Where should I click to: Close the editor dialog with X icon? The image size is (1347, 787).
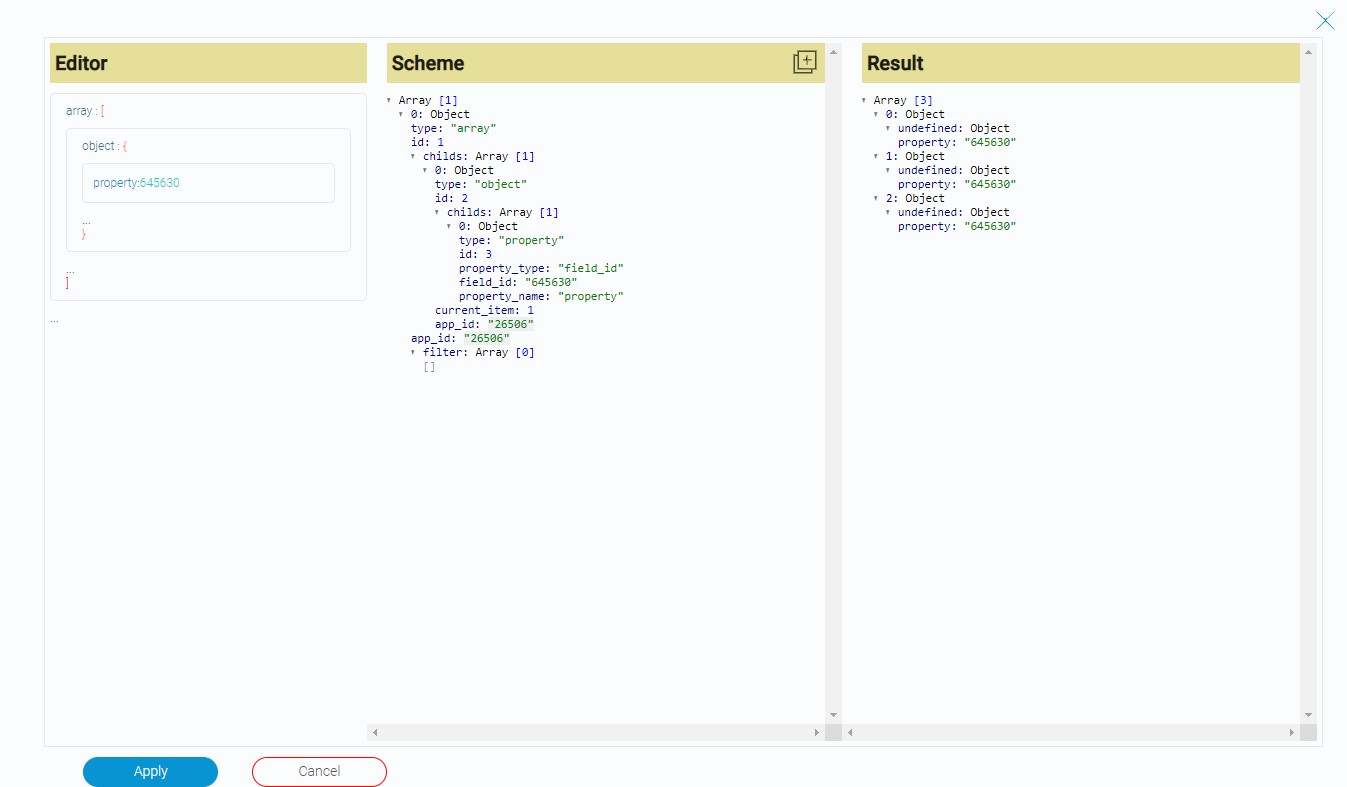1325,20
